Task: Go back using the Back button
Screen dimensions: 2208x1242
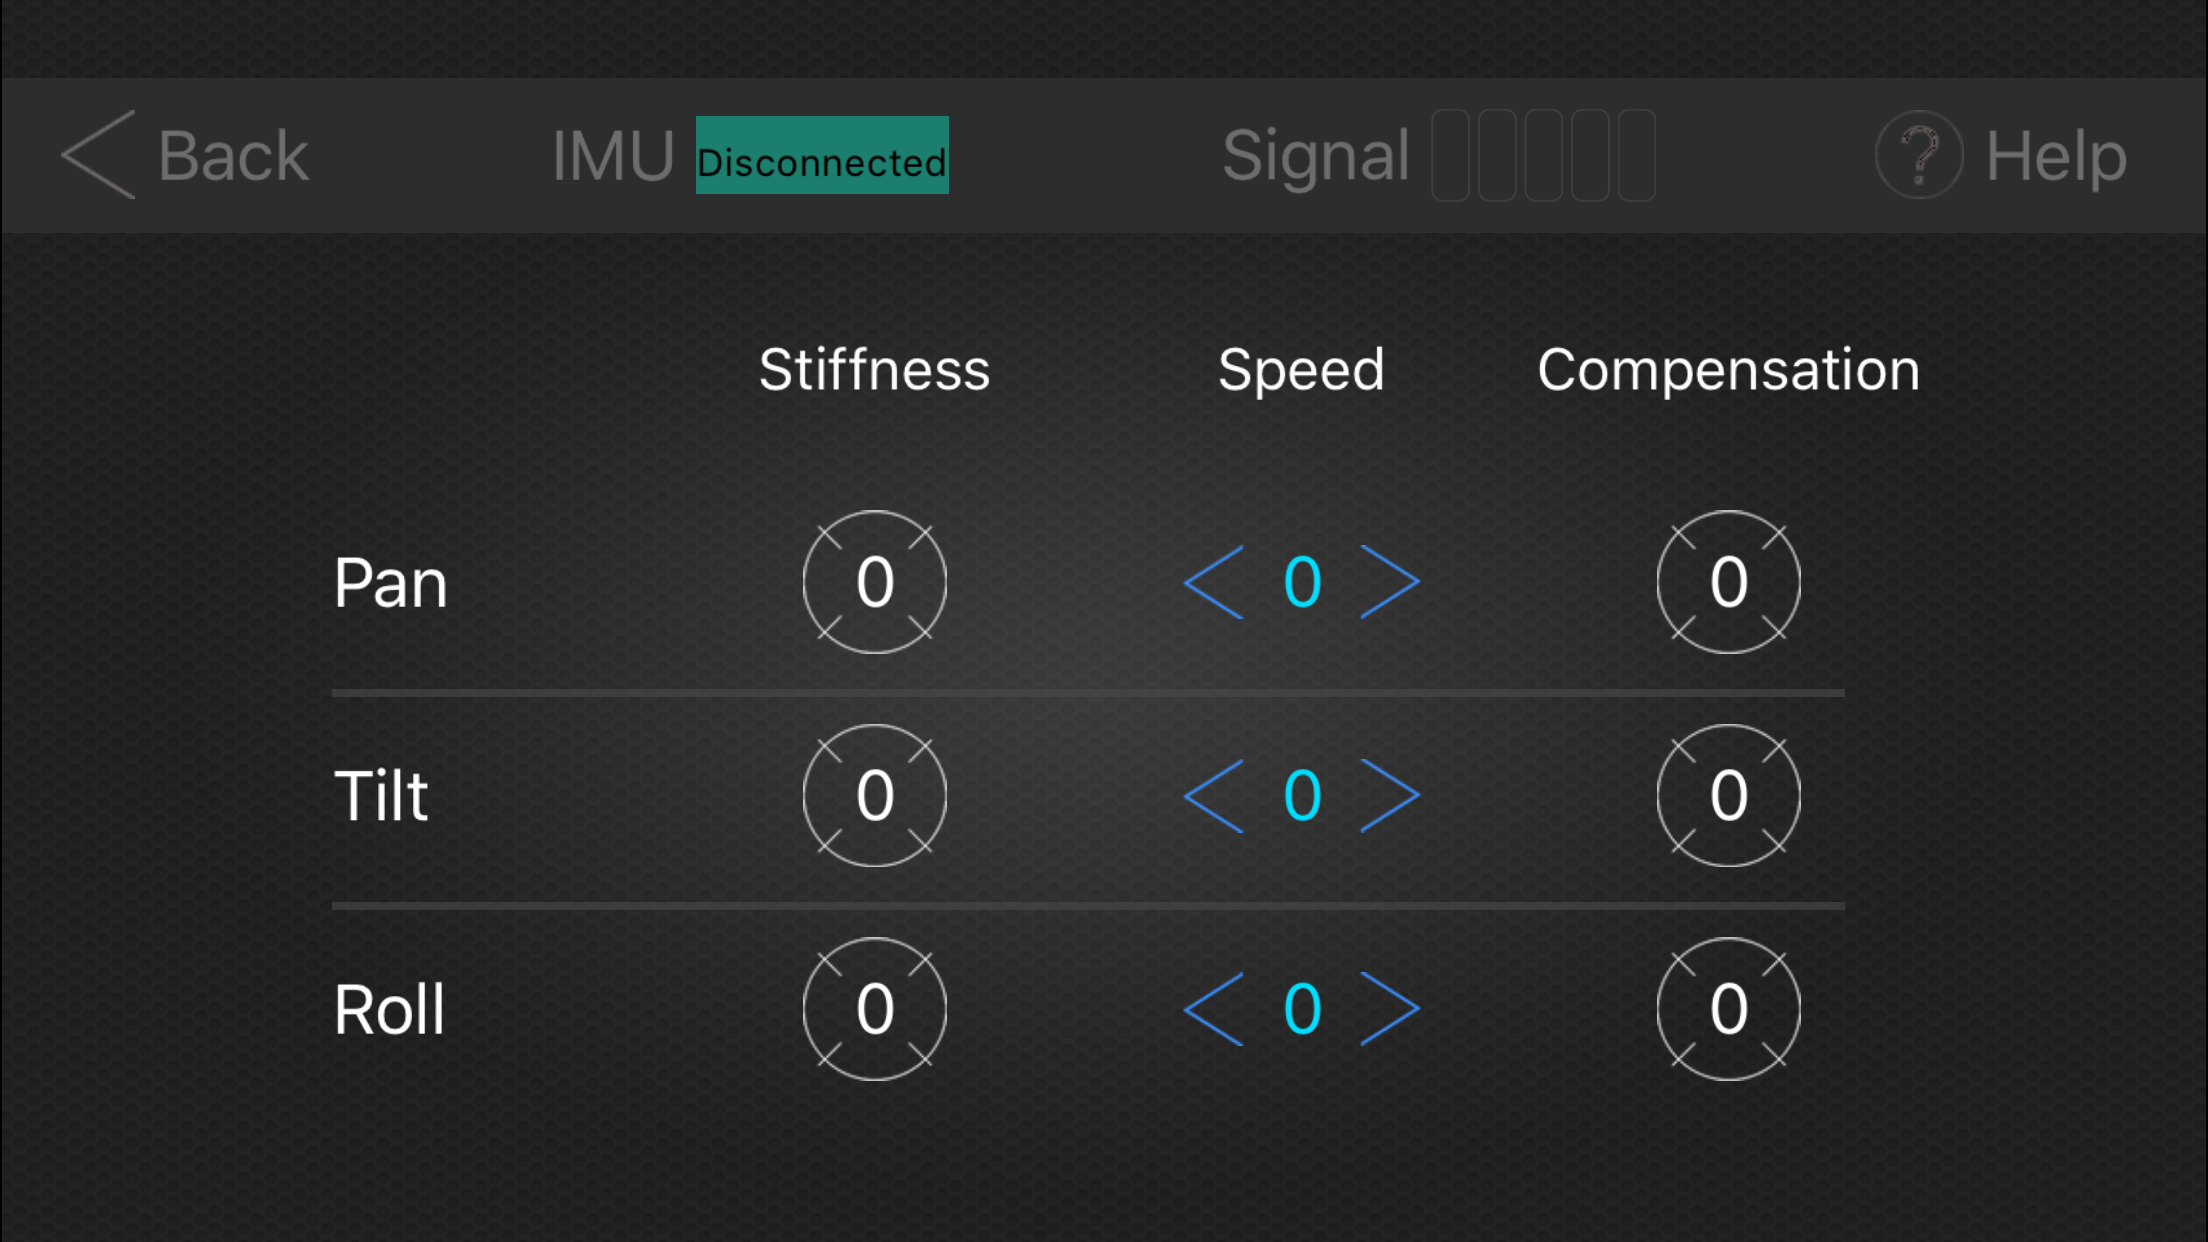Action: pos(184,155)
